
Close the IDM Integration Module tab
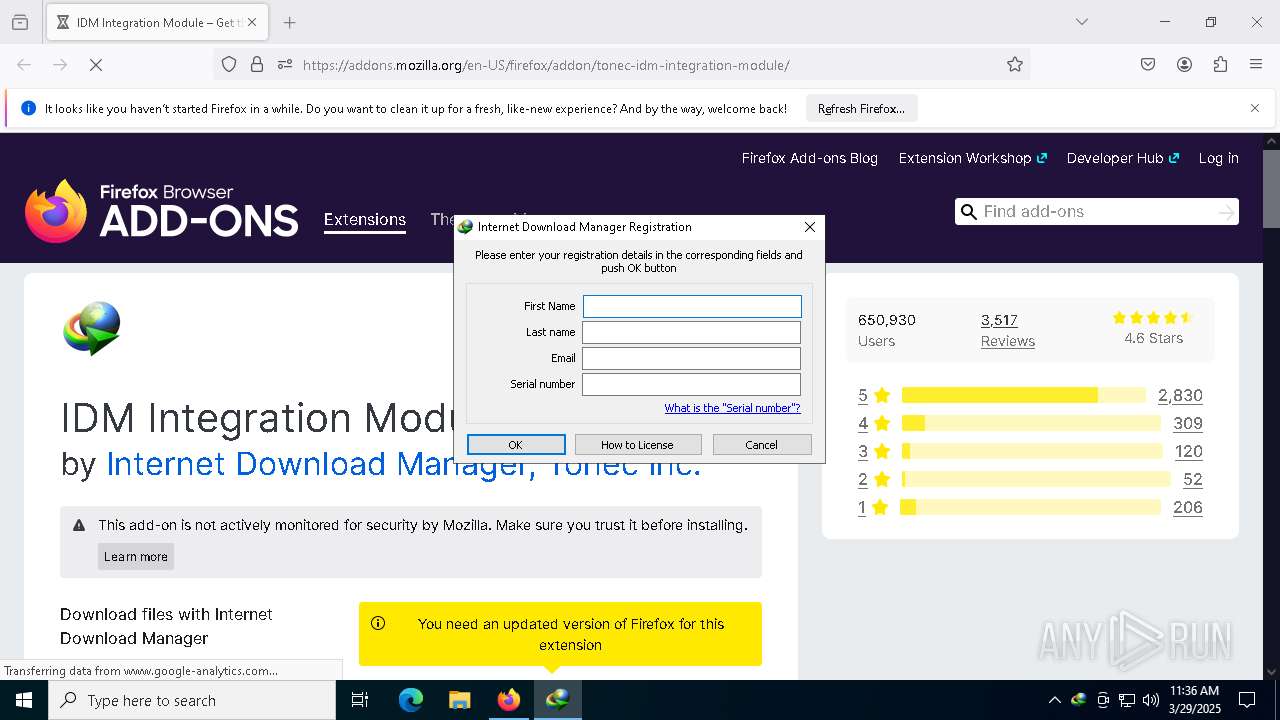tap(252, 22)
